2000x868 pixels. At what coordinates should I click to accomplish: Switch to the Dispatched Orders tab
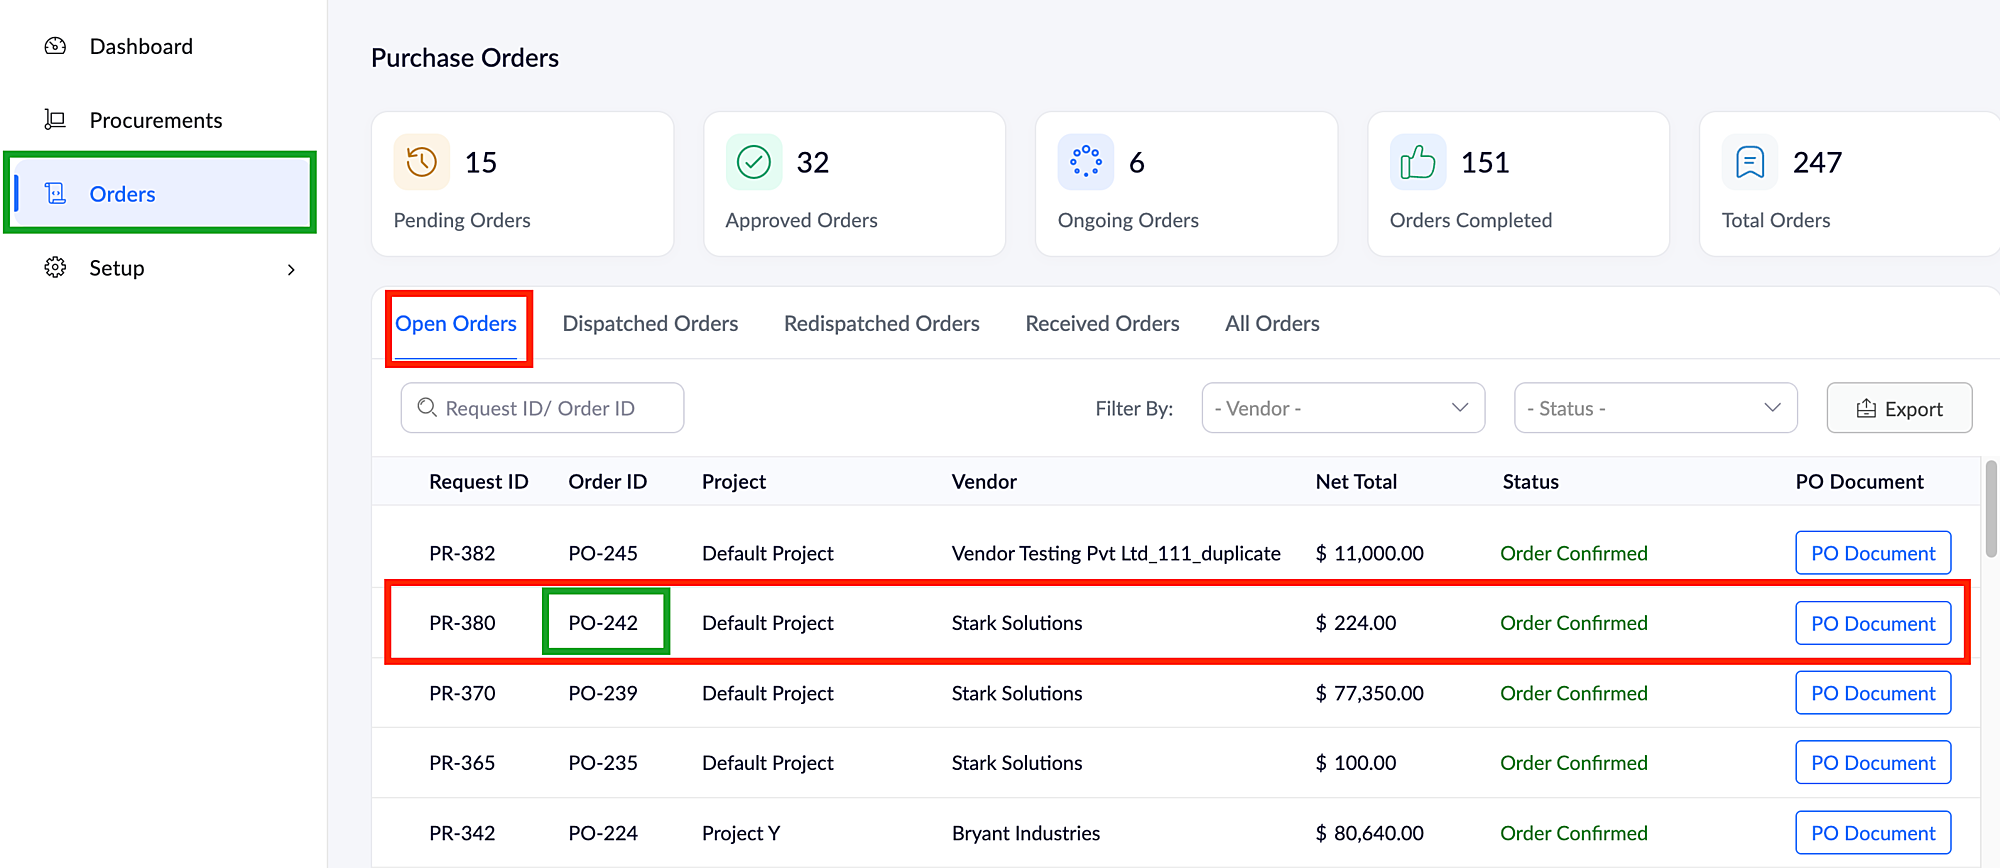pos(650,324)
